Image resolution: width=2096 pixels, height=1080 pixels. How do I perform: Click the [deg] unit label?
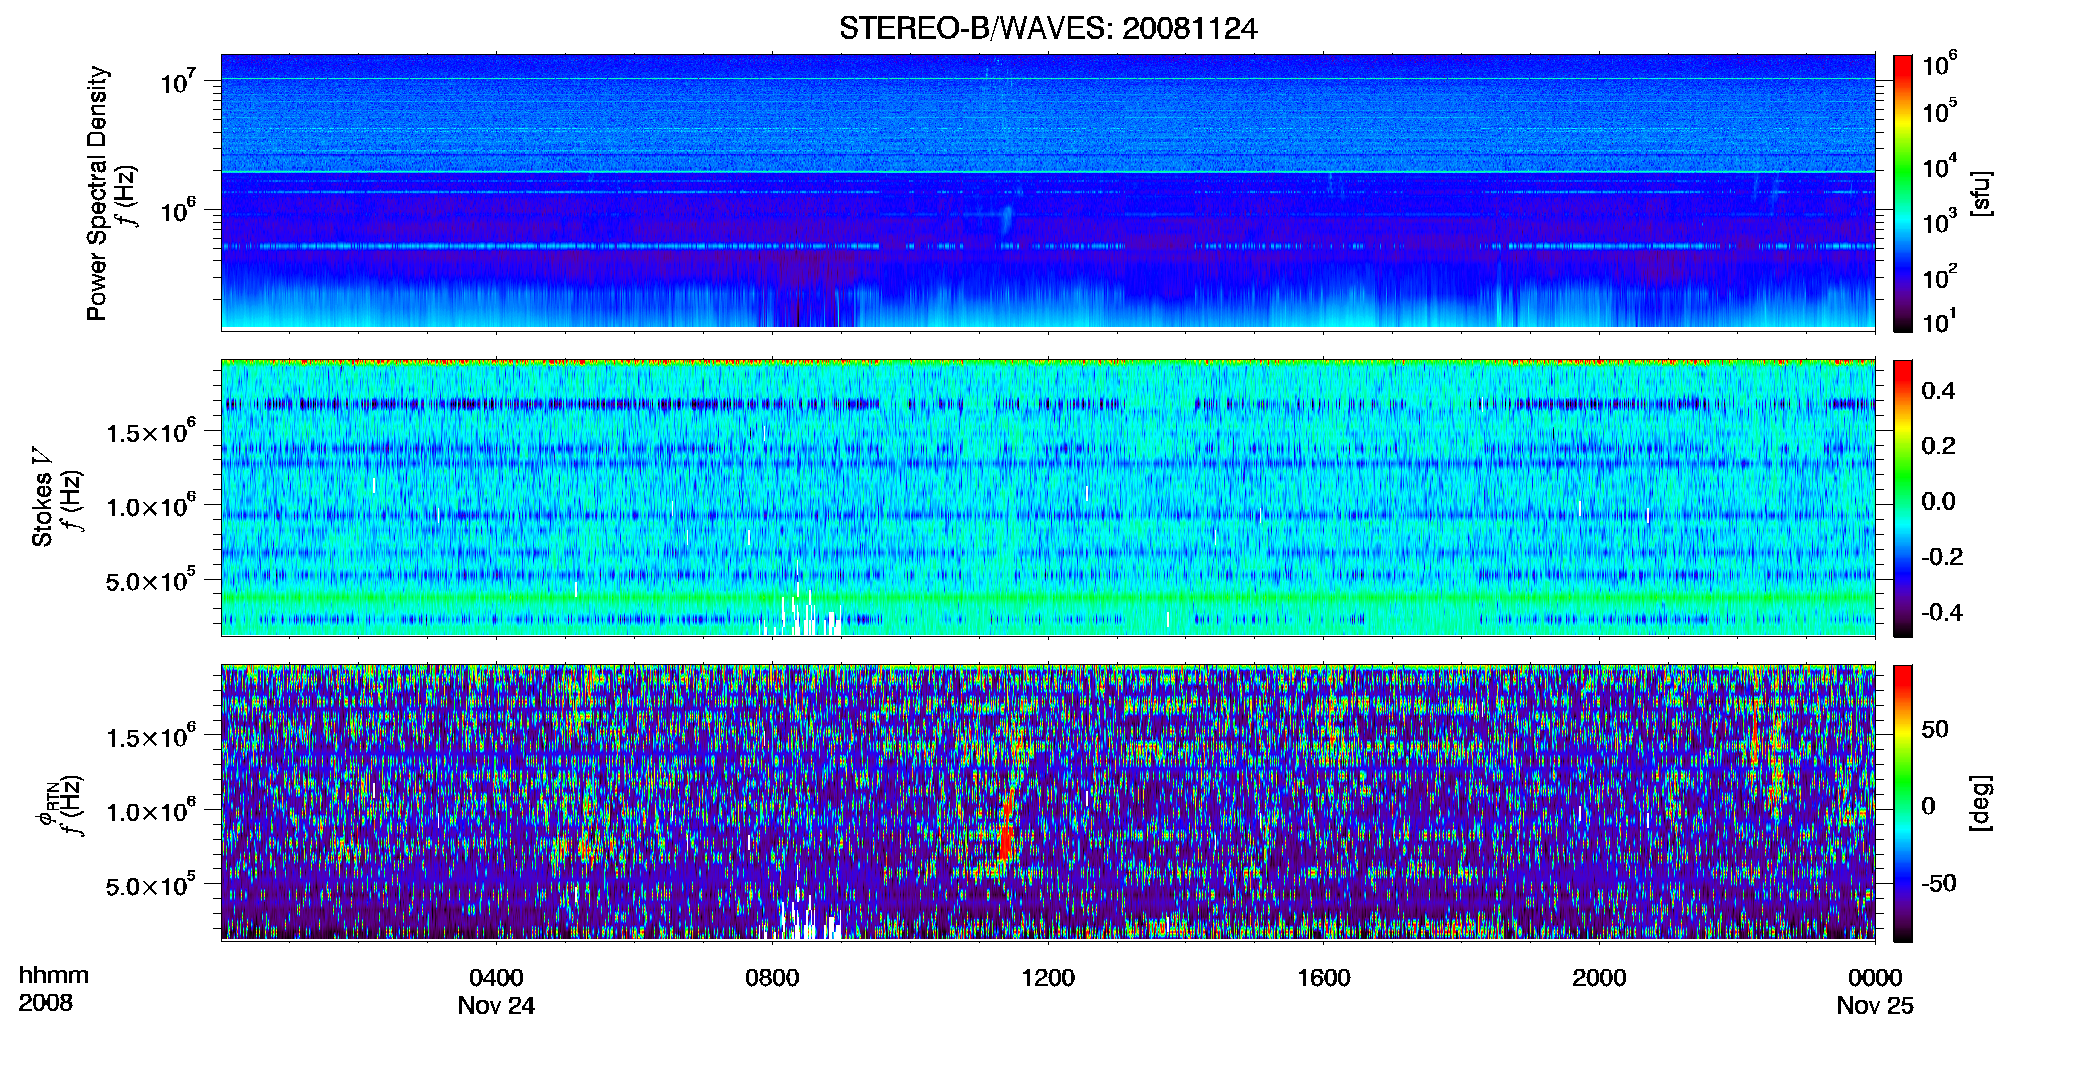tap(1981, 803)
